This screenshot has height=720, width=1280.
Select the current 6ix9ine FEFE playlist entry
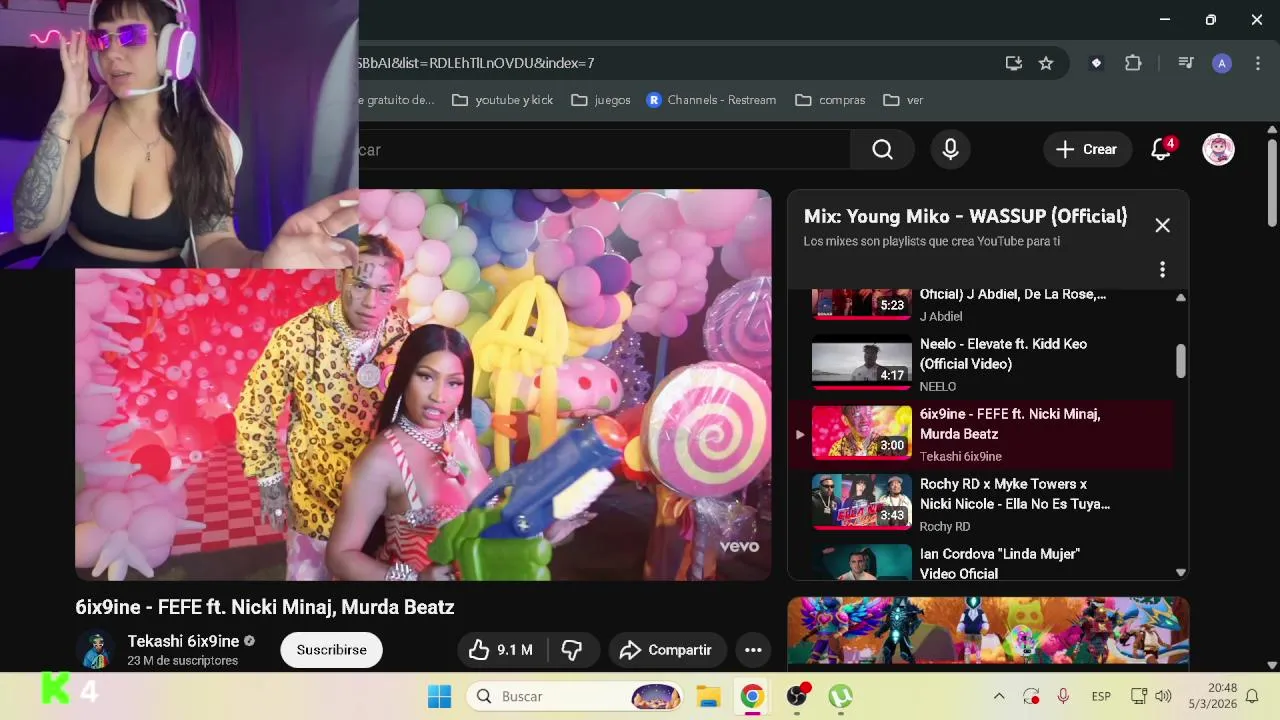pyautogui.click(x=981, y=434)
